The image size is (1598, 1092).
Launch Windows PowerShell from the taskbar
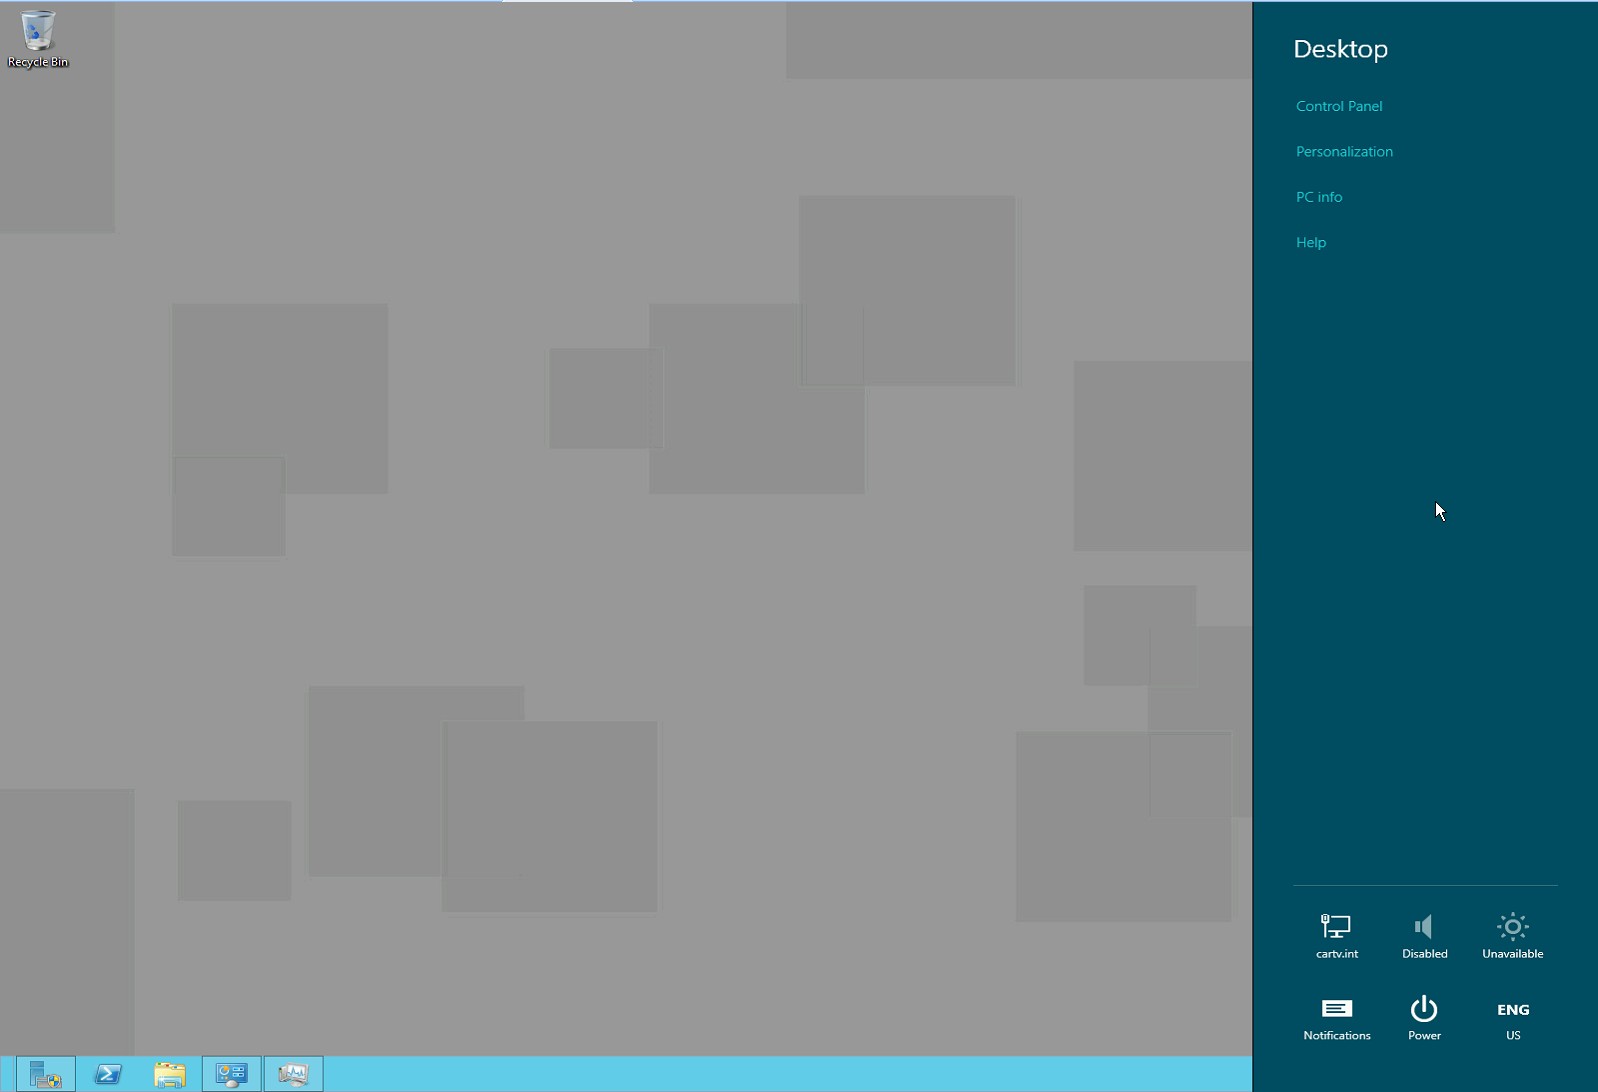tap(108, 1074)
